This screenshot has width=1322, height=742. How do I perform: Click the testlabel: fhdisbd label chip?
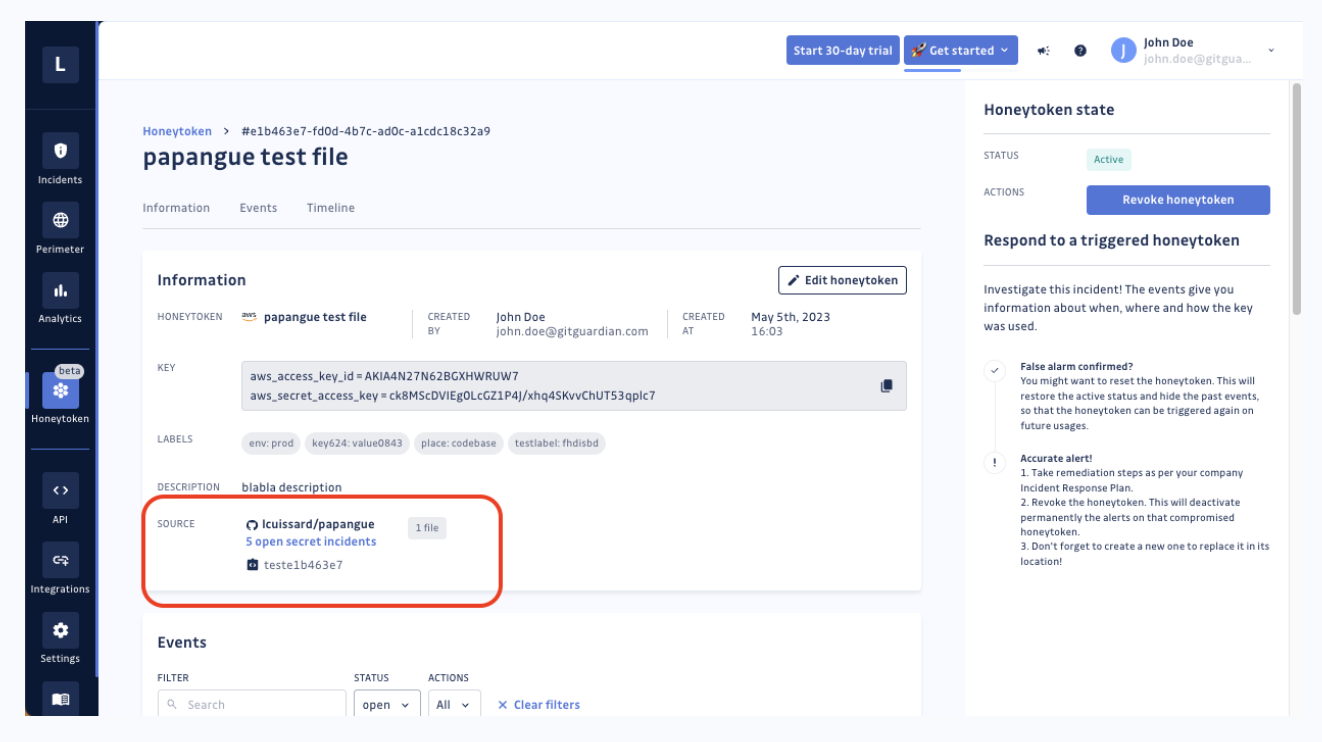coord(557,443)
